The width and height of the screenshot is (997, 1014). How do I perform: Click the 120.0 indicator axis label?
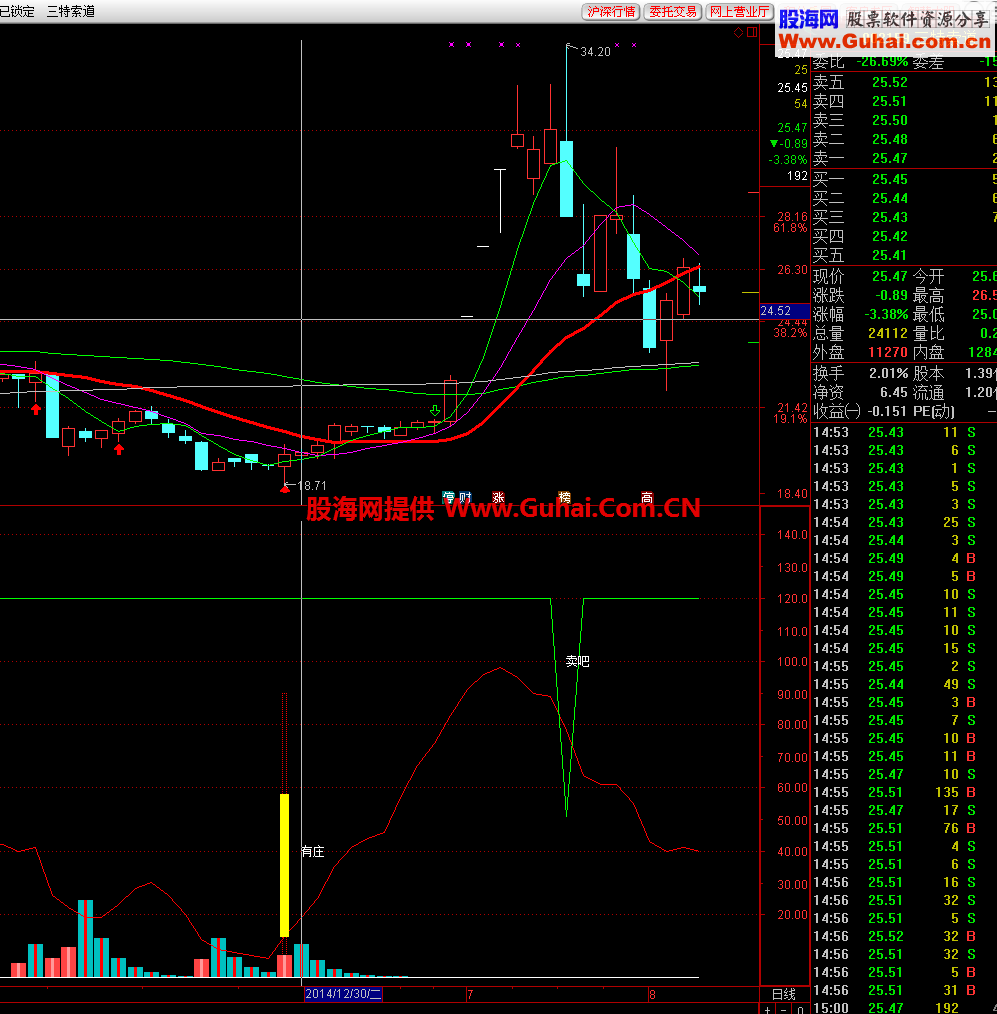792,599
